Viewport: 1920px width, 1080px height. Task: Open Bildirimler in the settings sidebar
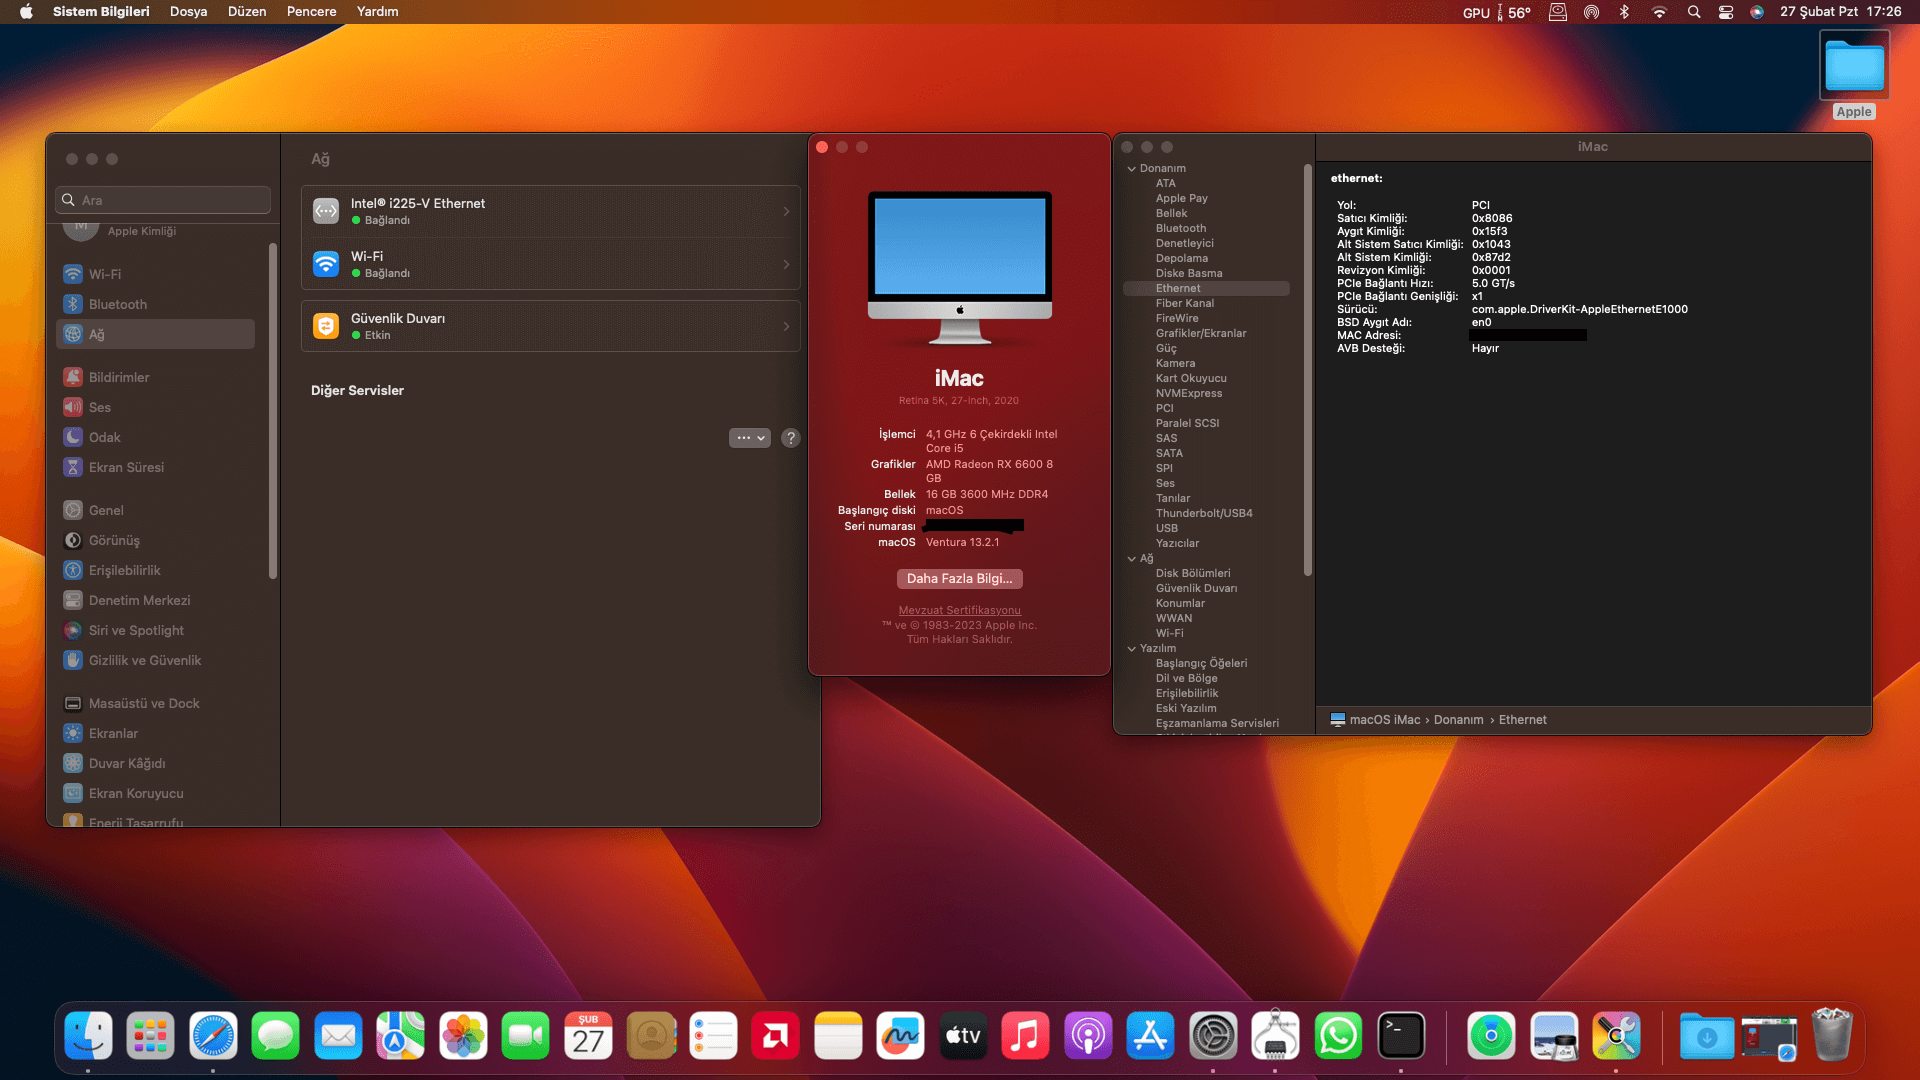118,377
